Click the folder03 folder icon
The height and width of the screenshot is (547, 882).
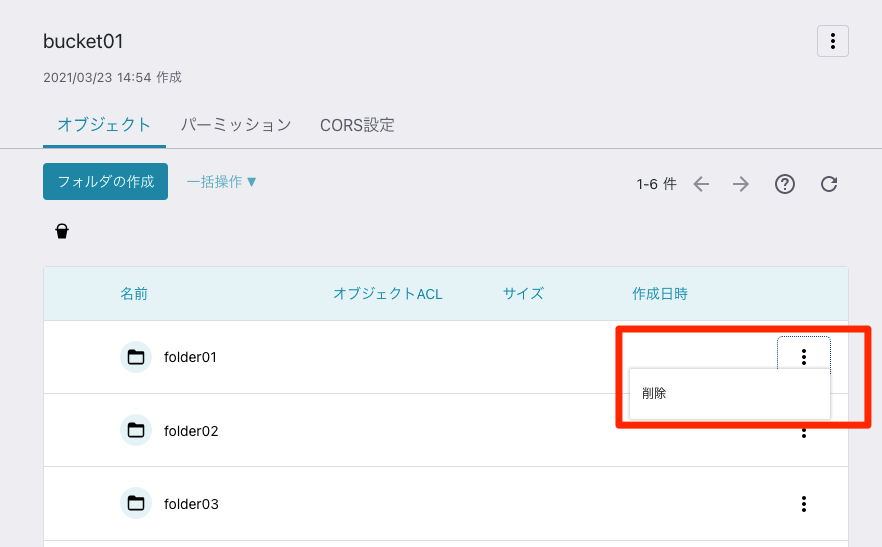tap(136, 503)
